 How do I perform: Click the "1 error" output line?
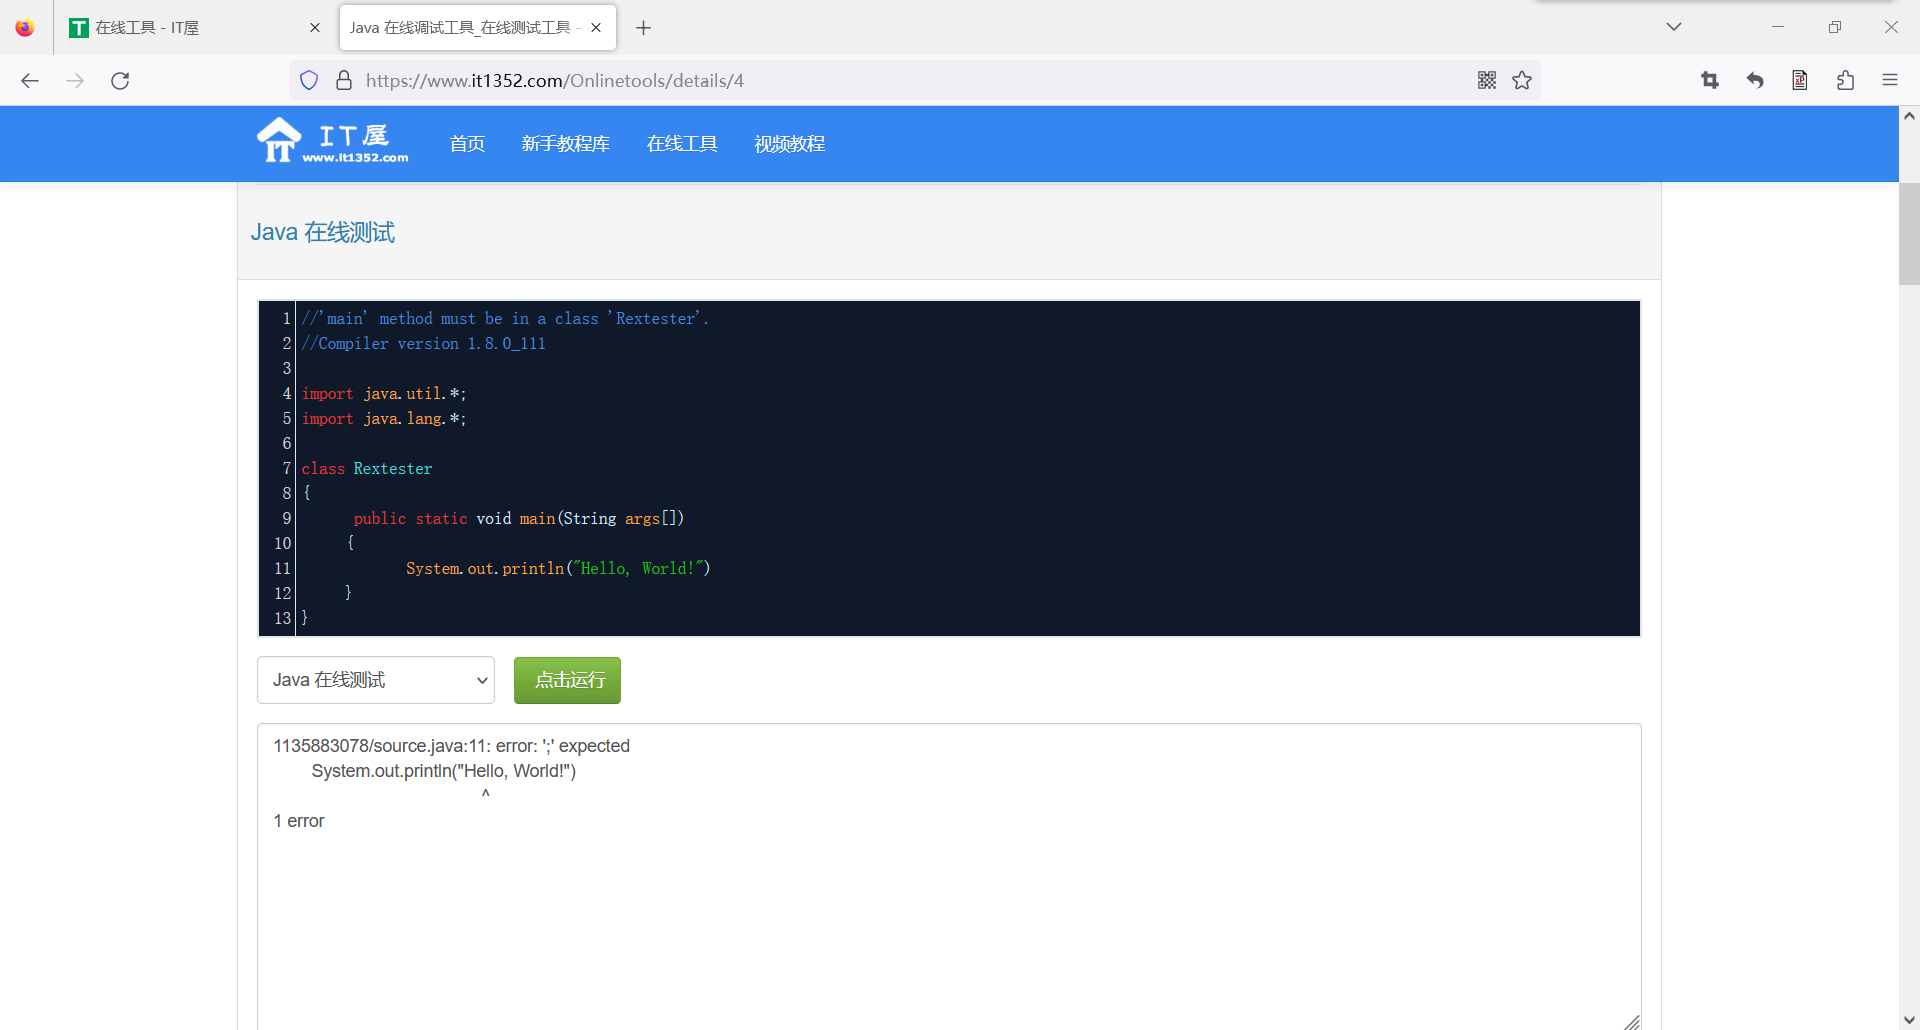pyautogui.click(x=299, y=821)
